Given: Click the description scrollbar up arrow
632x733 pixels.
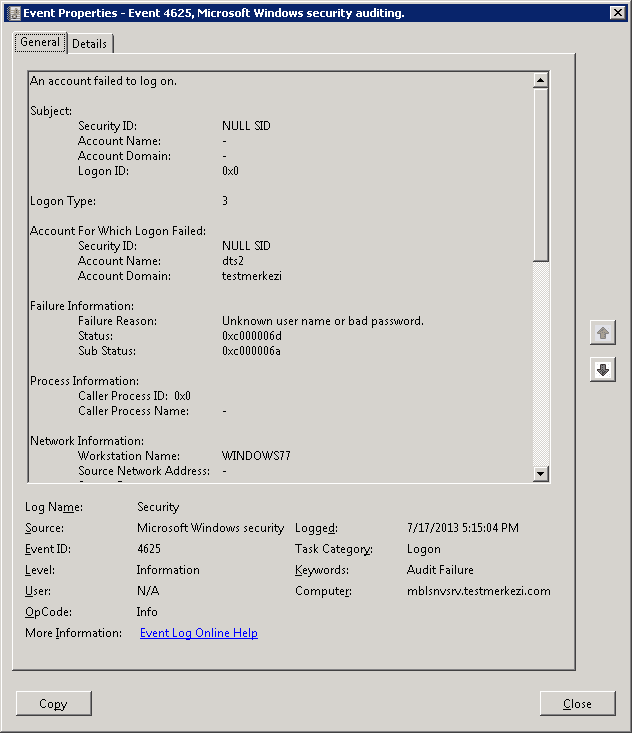Looking at the screenshot, I should [540, 80].
